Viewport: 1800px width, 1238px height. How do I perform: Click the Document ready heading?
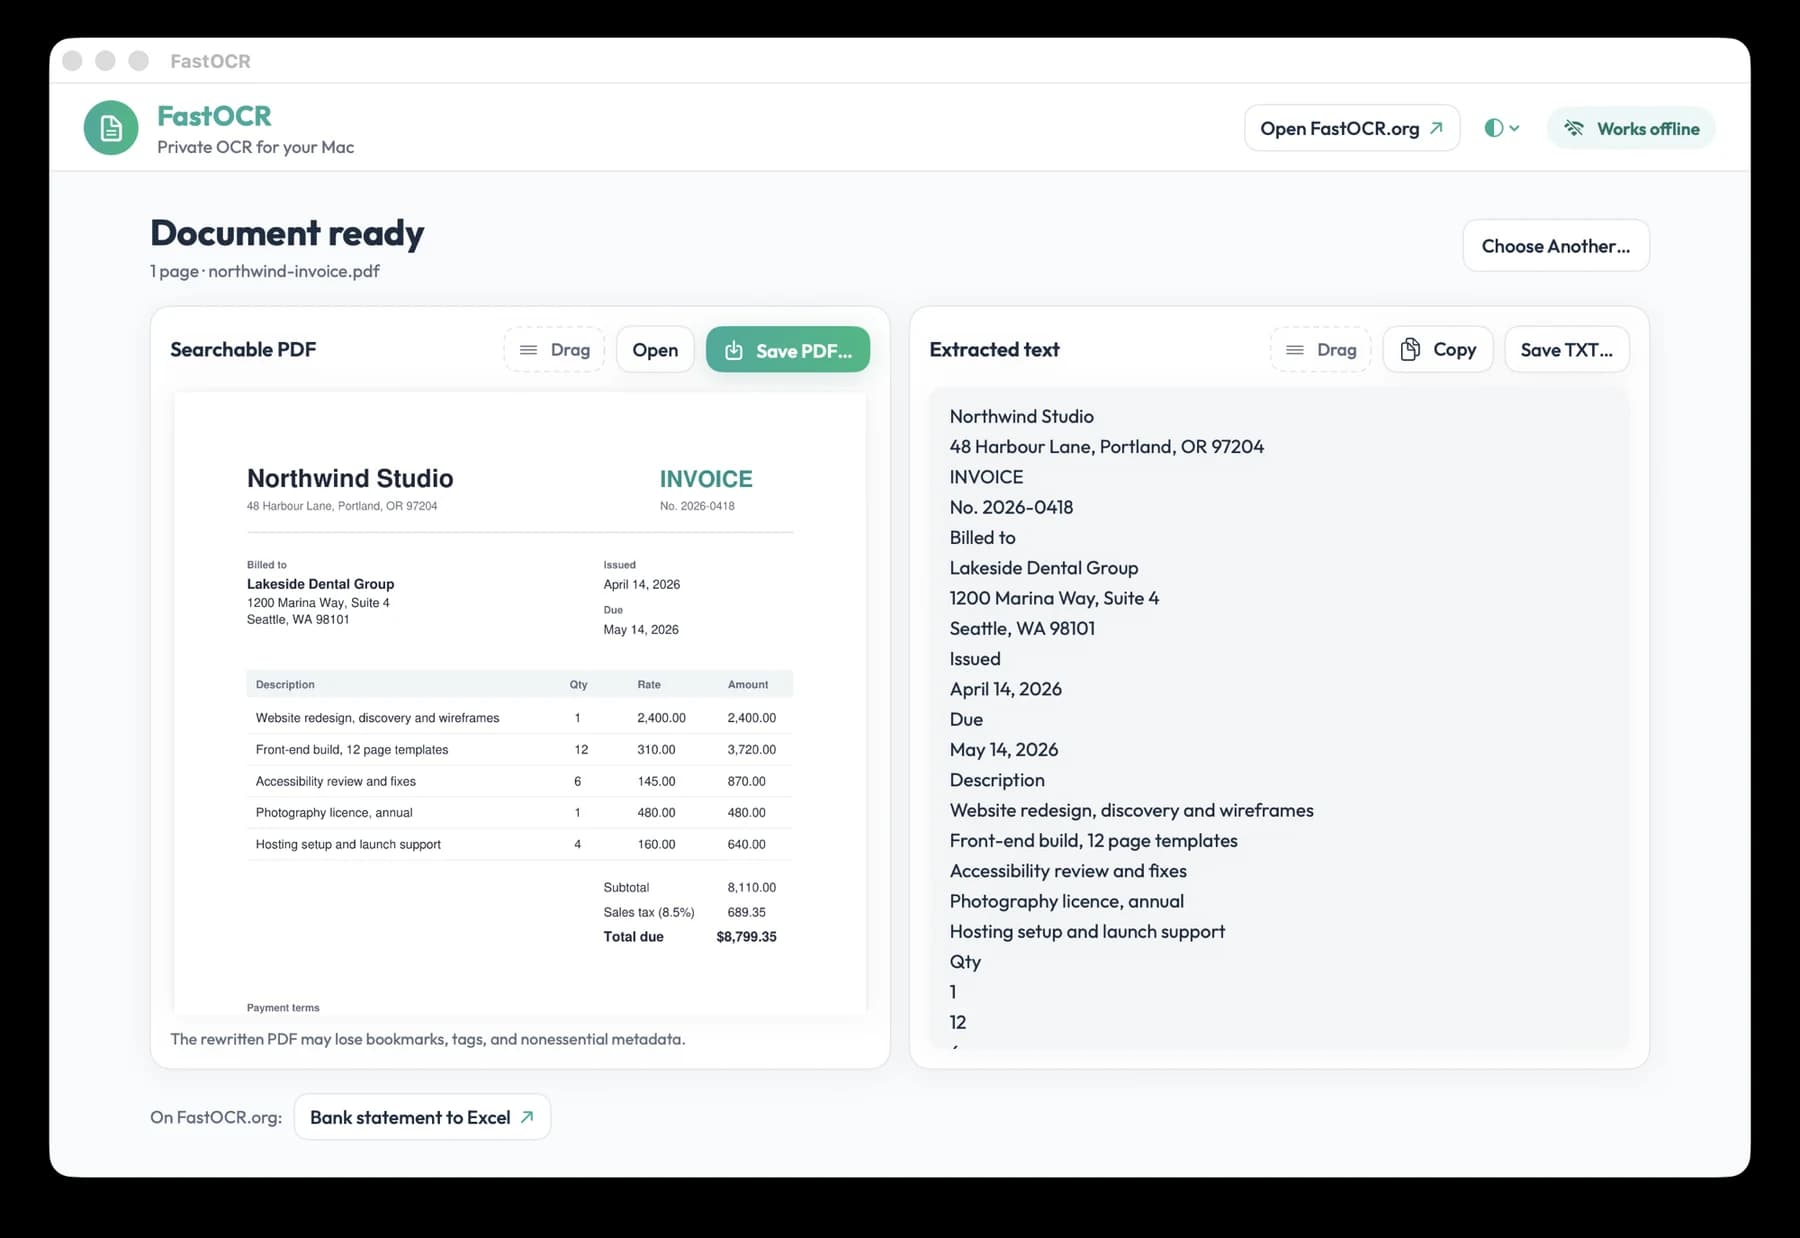tap(287, 233)
